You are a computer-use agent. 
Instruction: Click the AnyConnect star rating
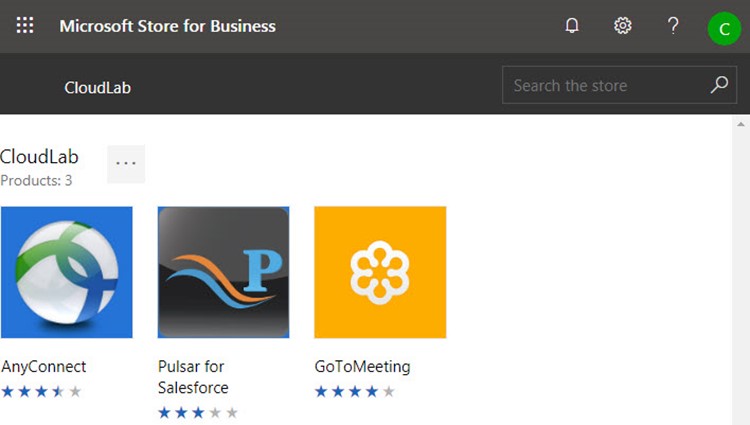[41, 391]
